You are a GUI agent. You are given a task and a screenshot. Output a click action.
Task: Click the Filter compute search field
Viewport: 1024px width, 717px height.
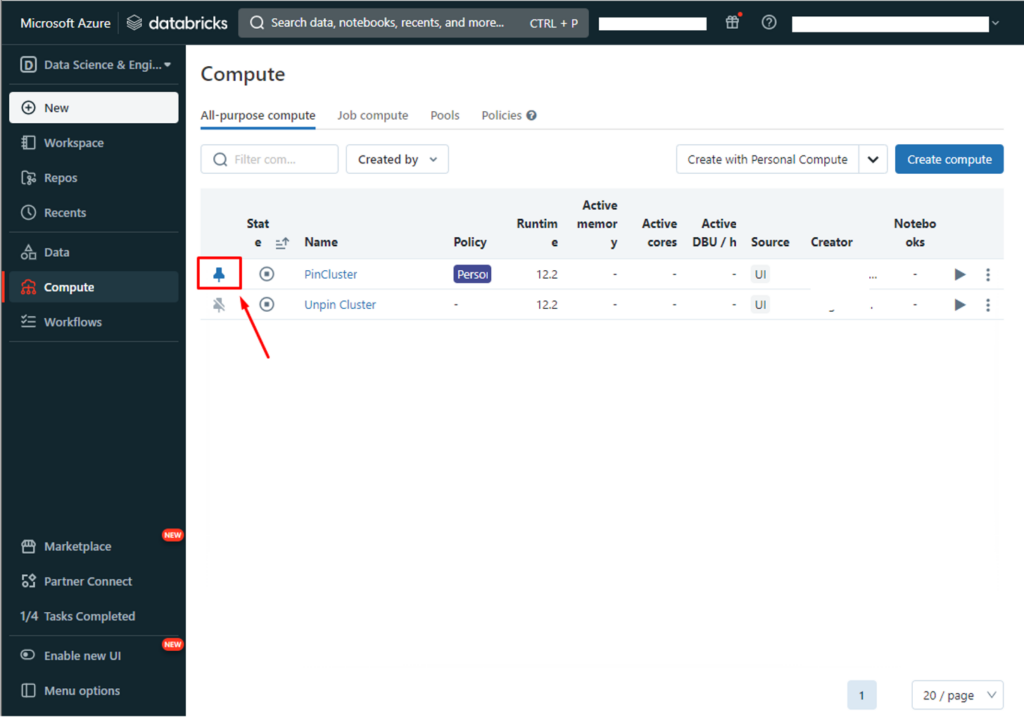(x=269, y=159)
